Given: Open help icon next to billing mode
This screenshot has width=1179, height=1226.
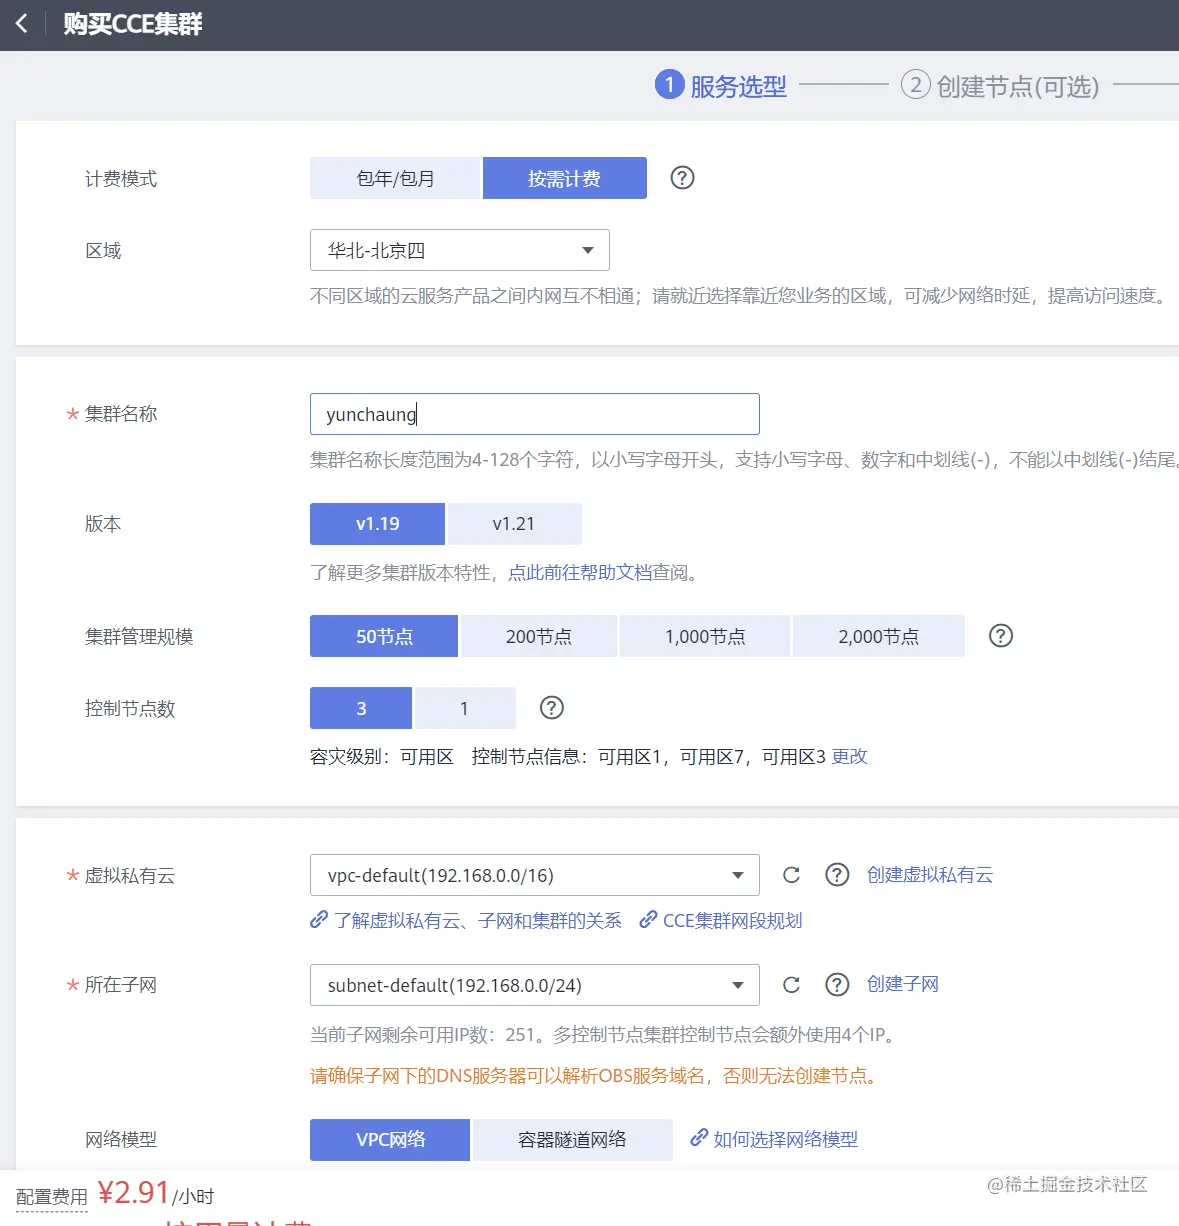Looking at the screenshot, I should coord(682,178).
